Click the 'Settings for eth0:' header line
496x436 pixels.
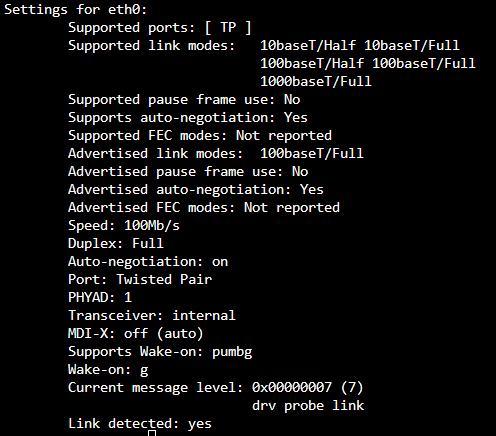coord(75,9)
